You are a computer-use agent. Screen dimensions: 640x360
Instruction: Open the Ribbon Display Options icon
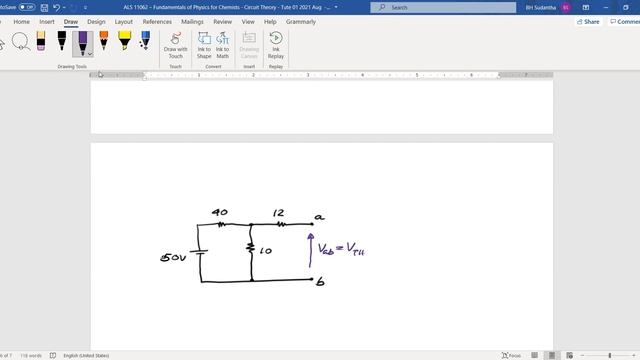click(x=586, y=7)
